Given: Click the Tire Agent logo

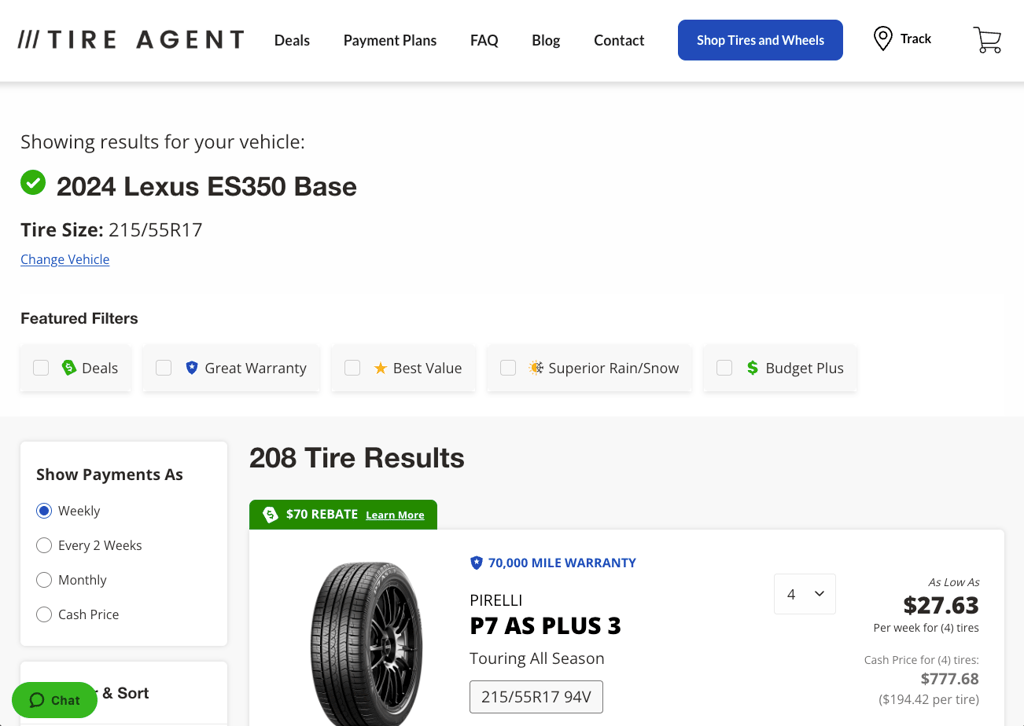Looking at the screenshot, I should coord(131,40).
